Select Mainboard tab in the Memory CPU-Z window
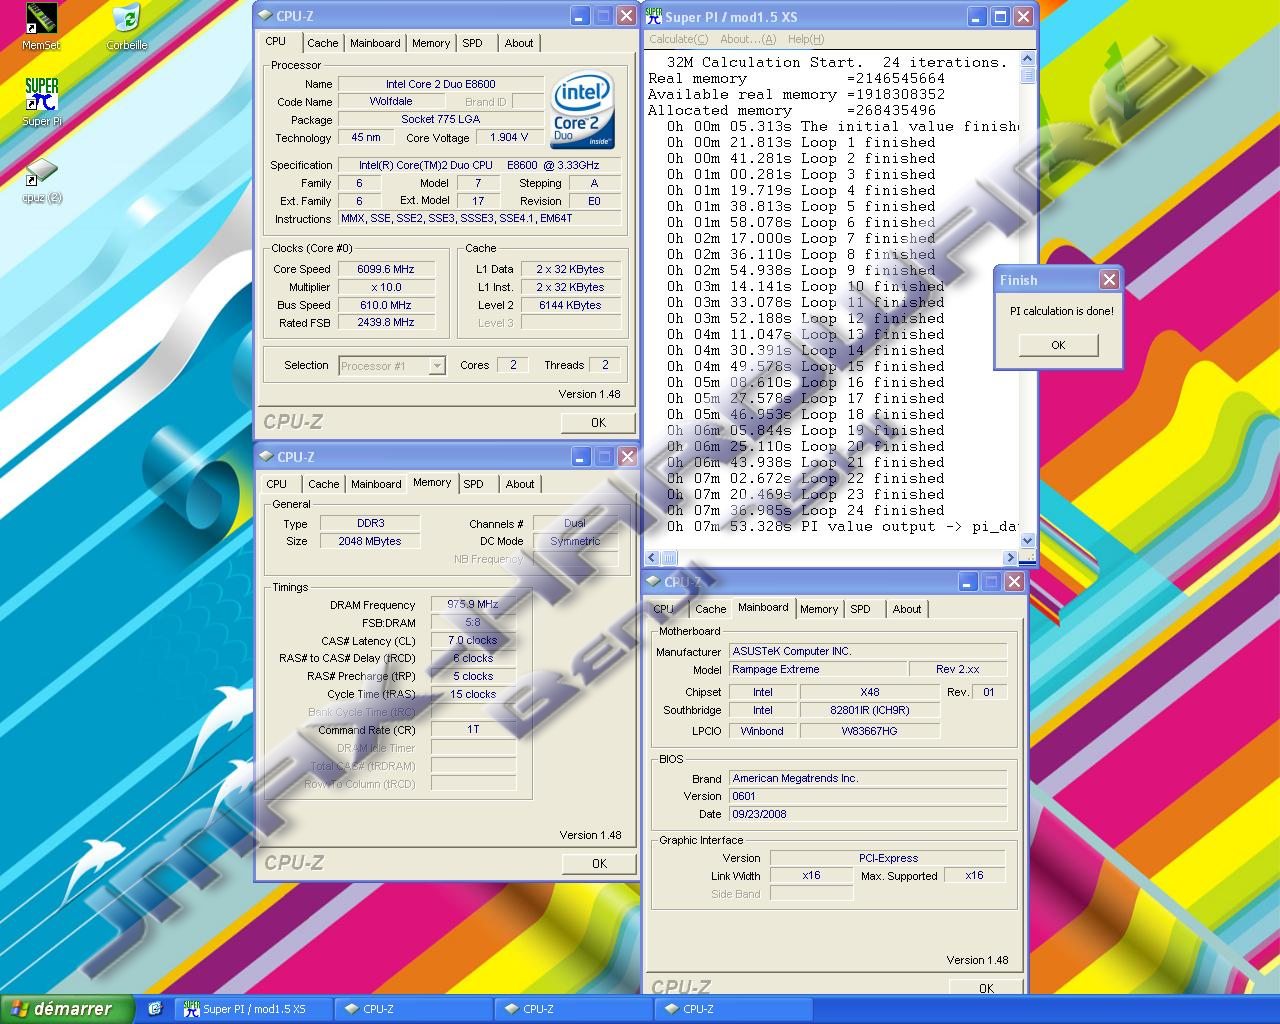1280x1024 pixels. [376, 484]
